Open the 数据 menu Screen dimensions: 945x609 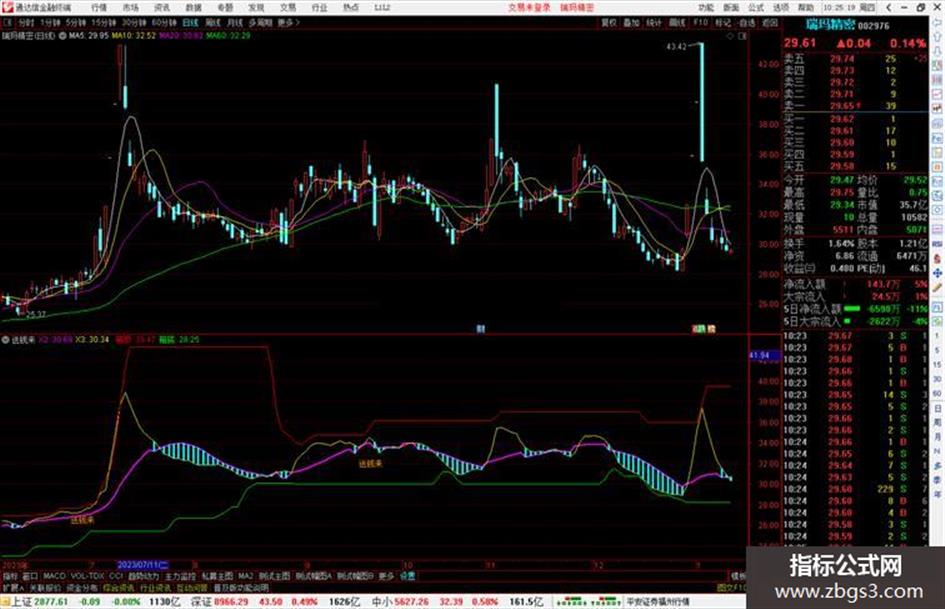coord(193,7)
